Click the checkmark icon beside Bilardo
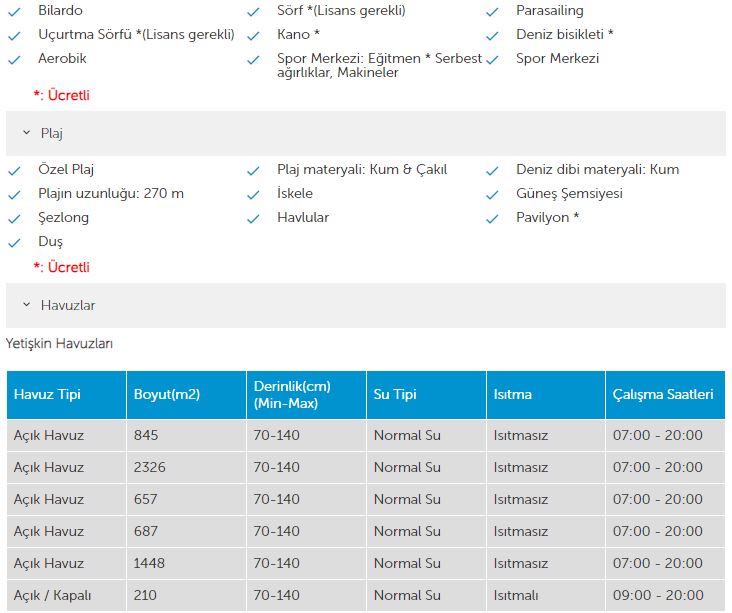Viewport: 732px width, 613px height. tap(14, 12)
